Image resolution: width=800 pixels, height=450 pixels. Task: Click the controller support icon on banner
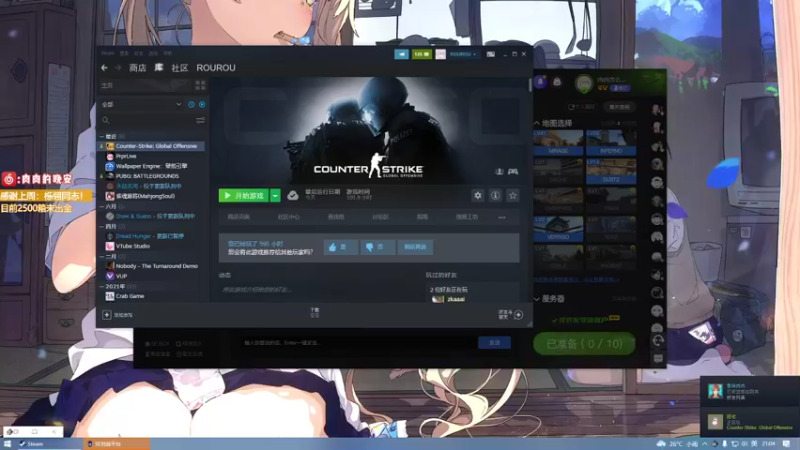pos(513,171)
